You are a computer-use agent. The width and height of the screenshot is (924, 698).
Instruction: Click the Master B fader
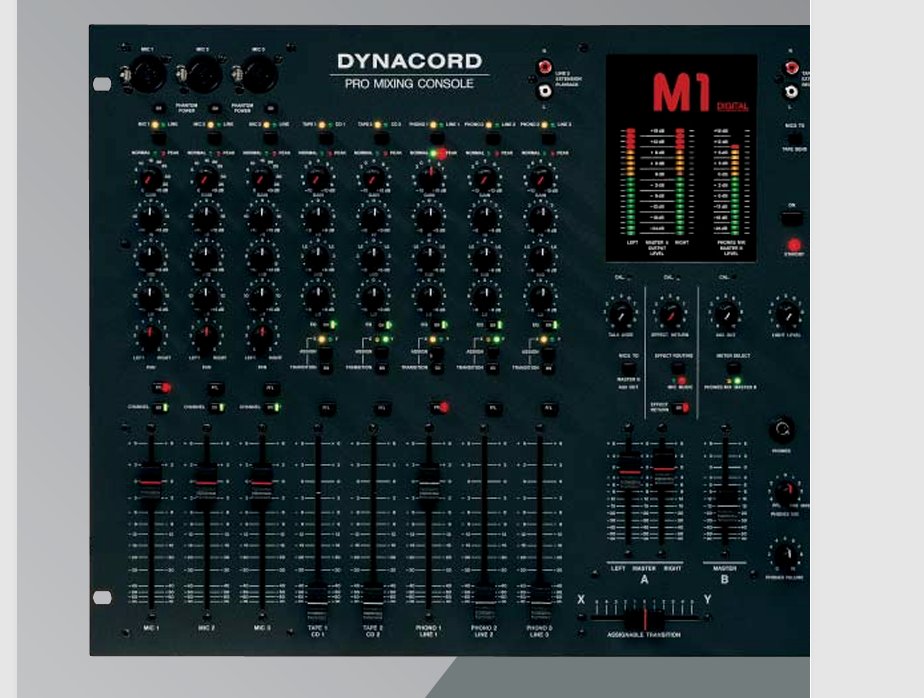tap(726, 508)
